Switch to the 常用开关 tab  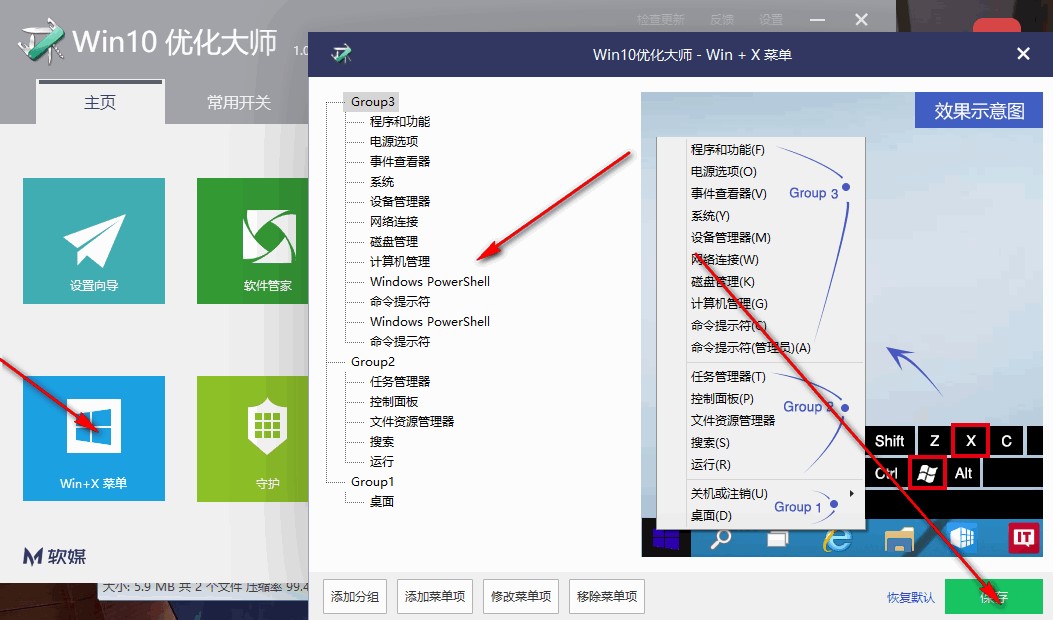[238, 102]
